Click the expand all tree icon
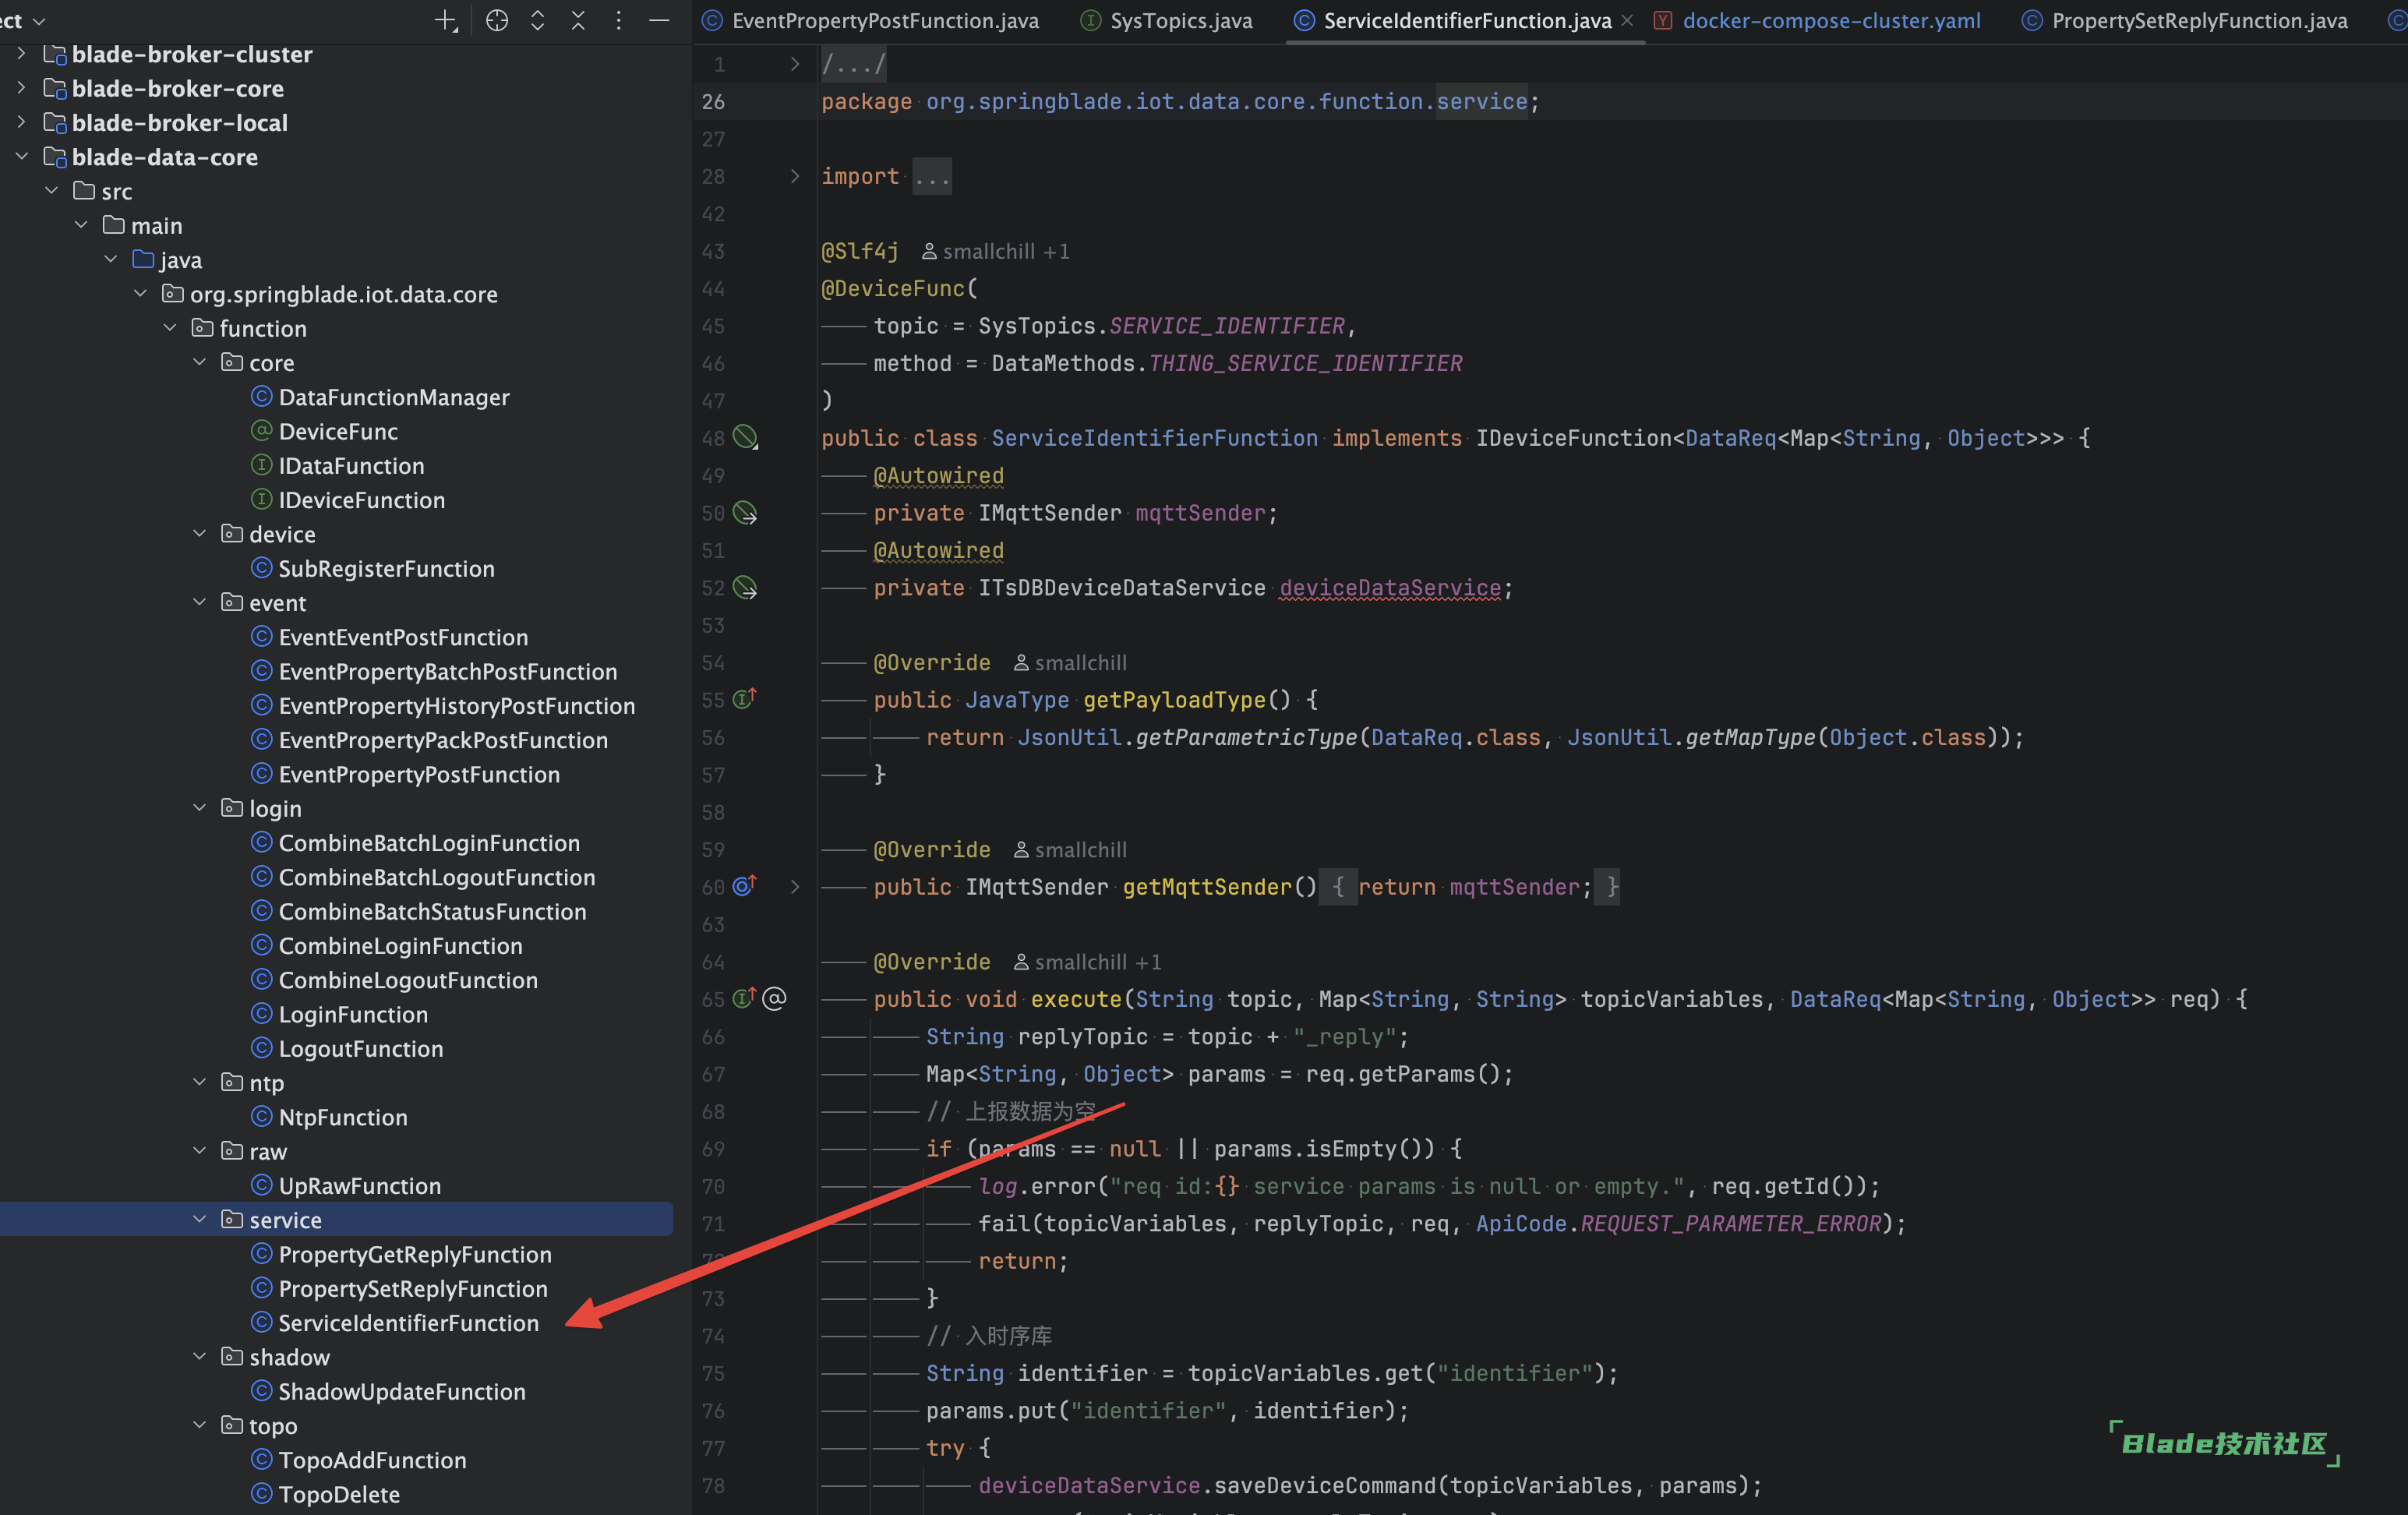 tap(538, 20)
